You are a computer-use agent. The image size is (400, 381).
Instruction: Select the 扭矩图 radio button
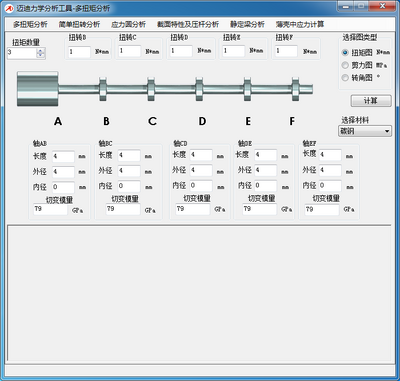[345, 52]
